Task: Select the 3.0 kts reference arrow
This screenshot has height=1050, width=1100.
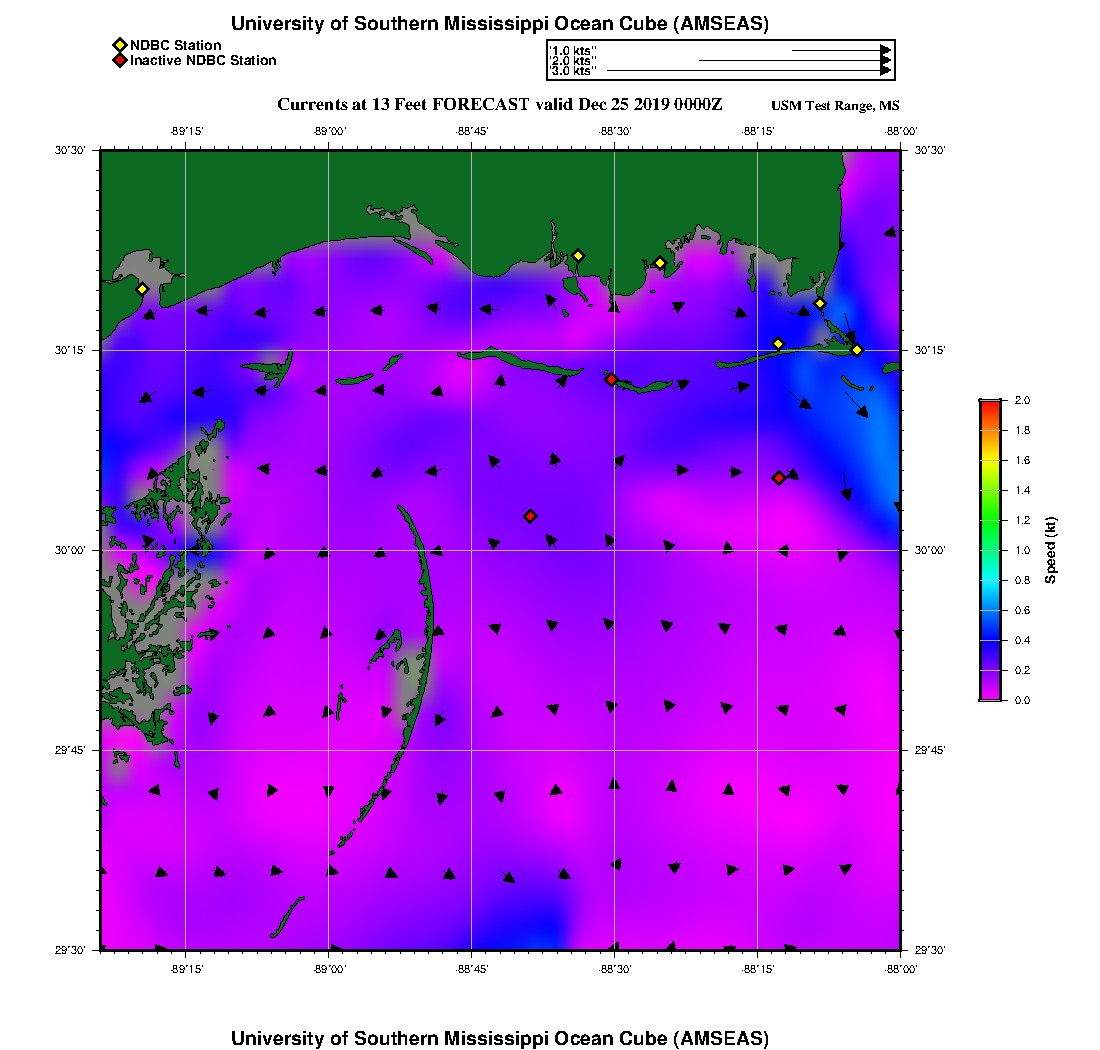Action: pos(748,71)
